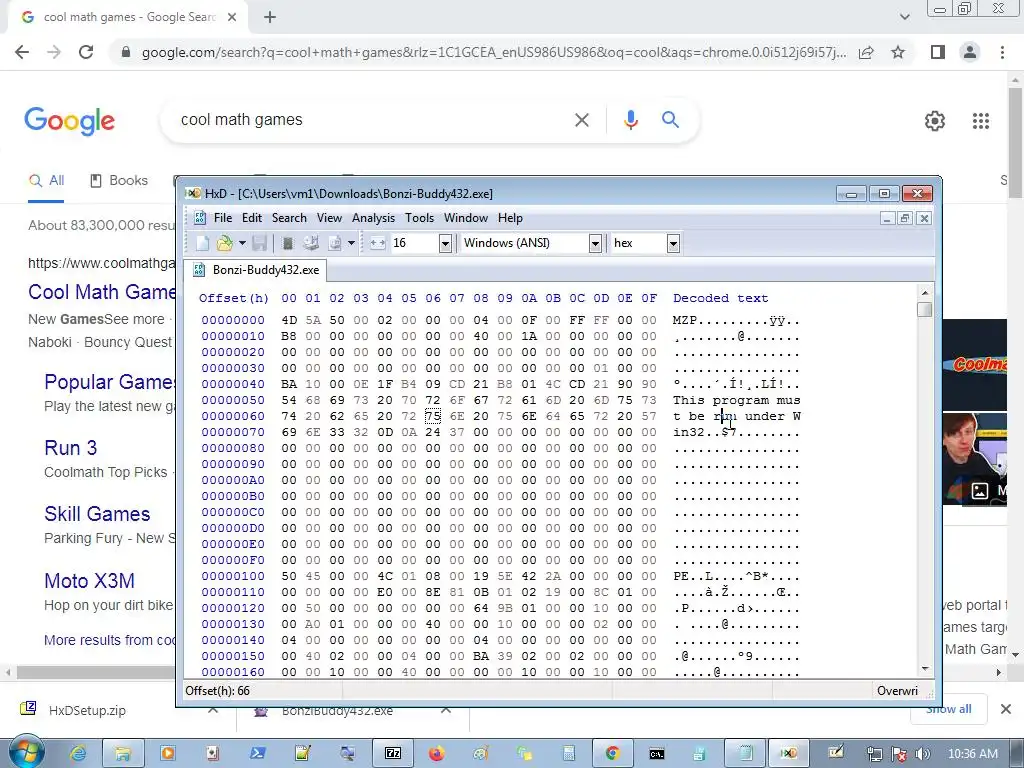Click the Google search magnifier icon

(x=670, y=120)
